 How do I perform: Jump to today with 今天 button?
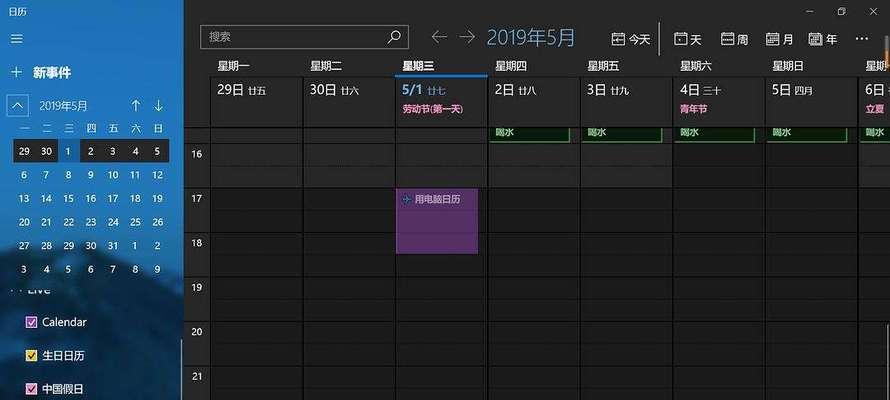click(631, 39)
